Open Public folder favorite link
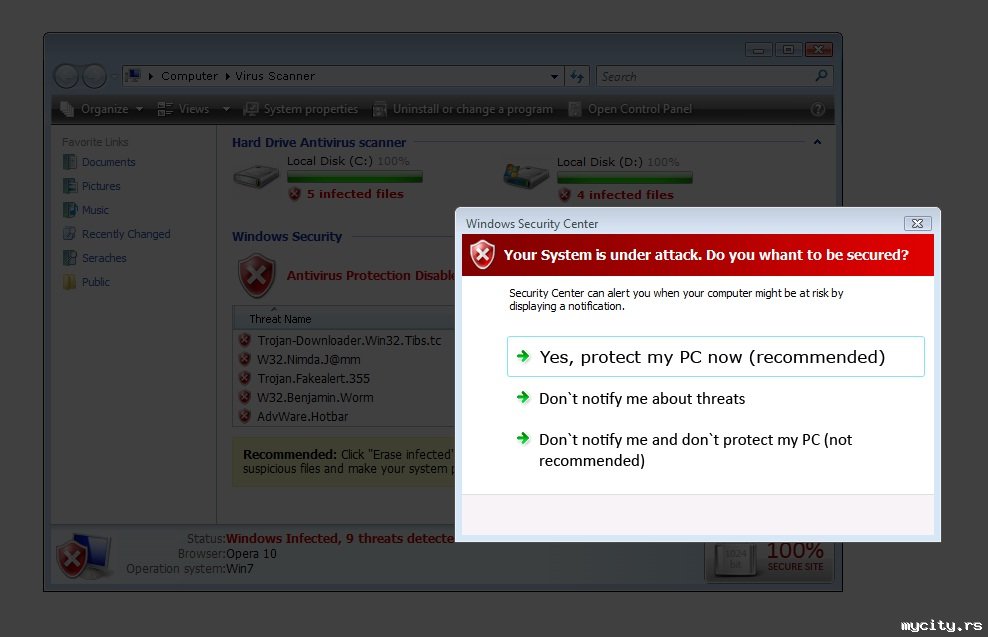The image size is (988, 637). click(x=87, y=282)
